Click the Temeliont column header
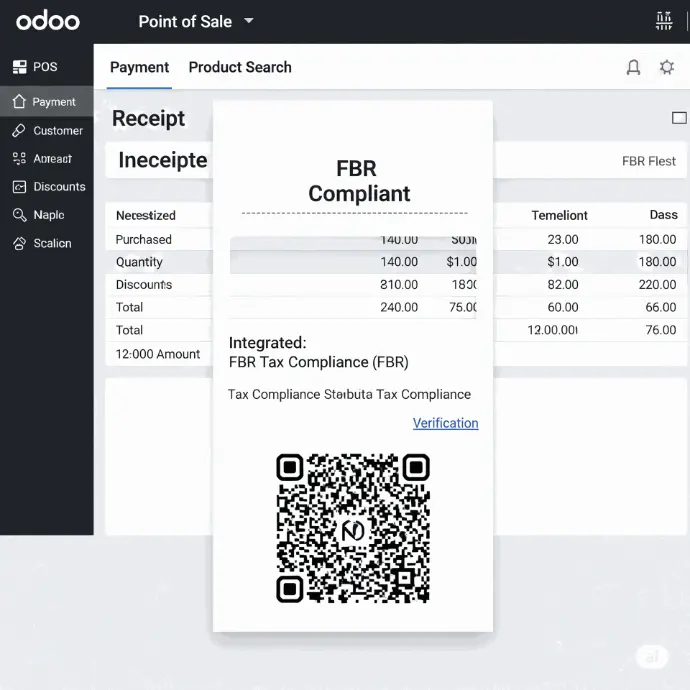Screen dimensions: 690x690 tap(559, 215)
